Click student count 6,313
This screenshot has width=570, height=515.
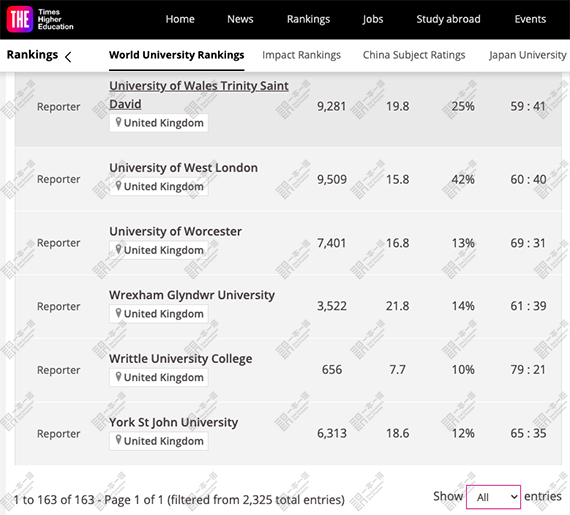[332, 433]
